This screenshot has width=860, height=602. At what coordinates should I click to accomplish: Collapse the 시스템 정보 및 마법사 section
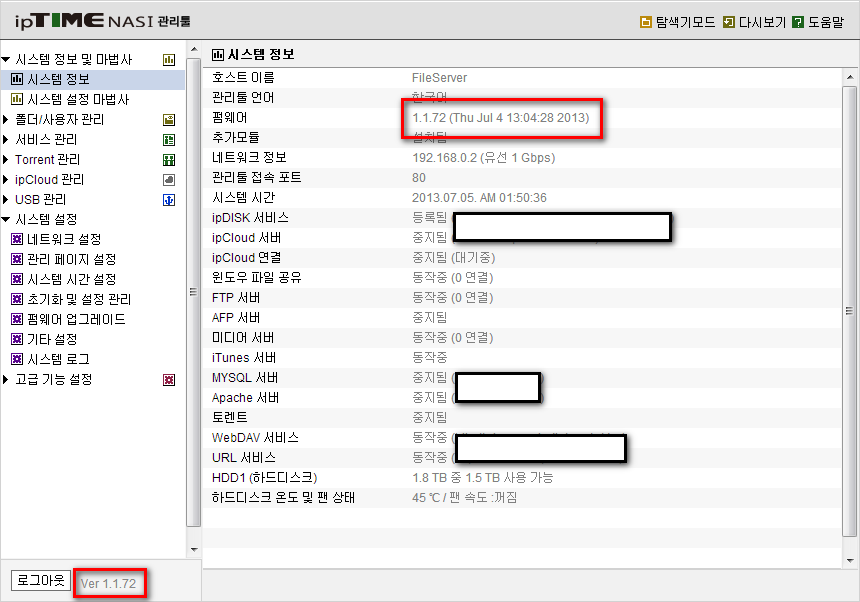(6, 59)
